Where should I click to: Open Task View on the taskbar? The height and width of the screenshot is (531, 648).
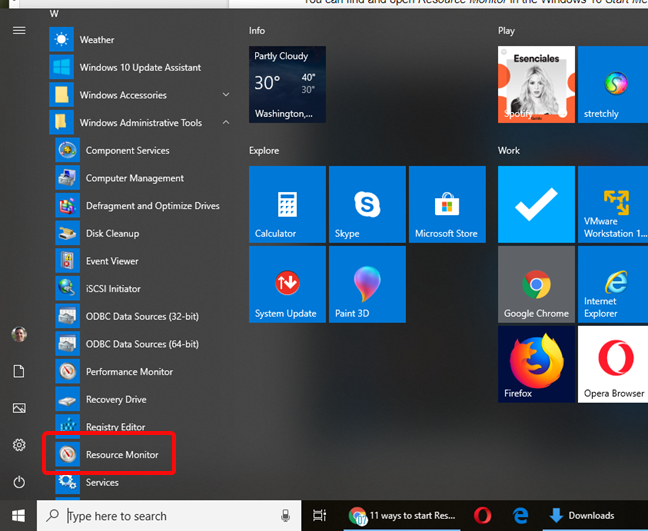pyautogui.click(x=319, y=515)
